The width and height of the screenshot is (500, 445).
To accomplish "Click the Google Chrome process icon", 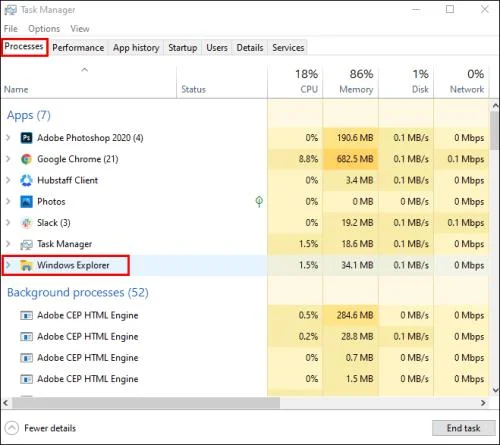I will coord(26,159).
